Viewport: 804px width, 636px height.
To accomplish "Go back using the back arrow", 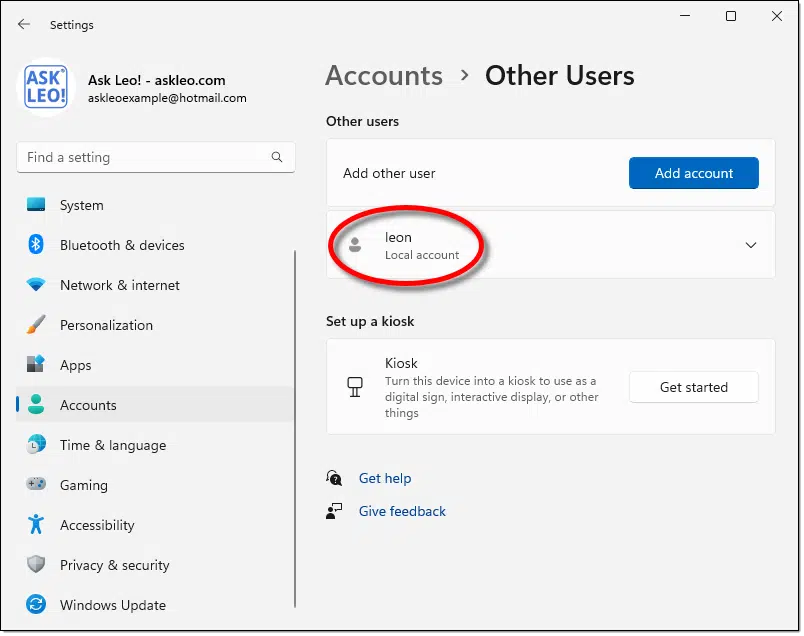I will coord(24,24).
